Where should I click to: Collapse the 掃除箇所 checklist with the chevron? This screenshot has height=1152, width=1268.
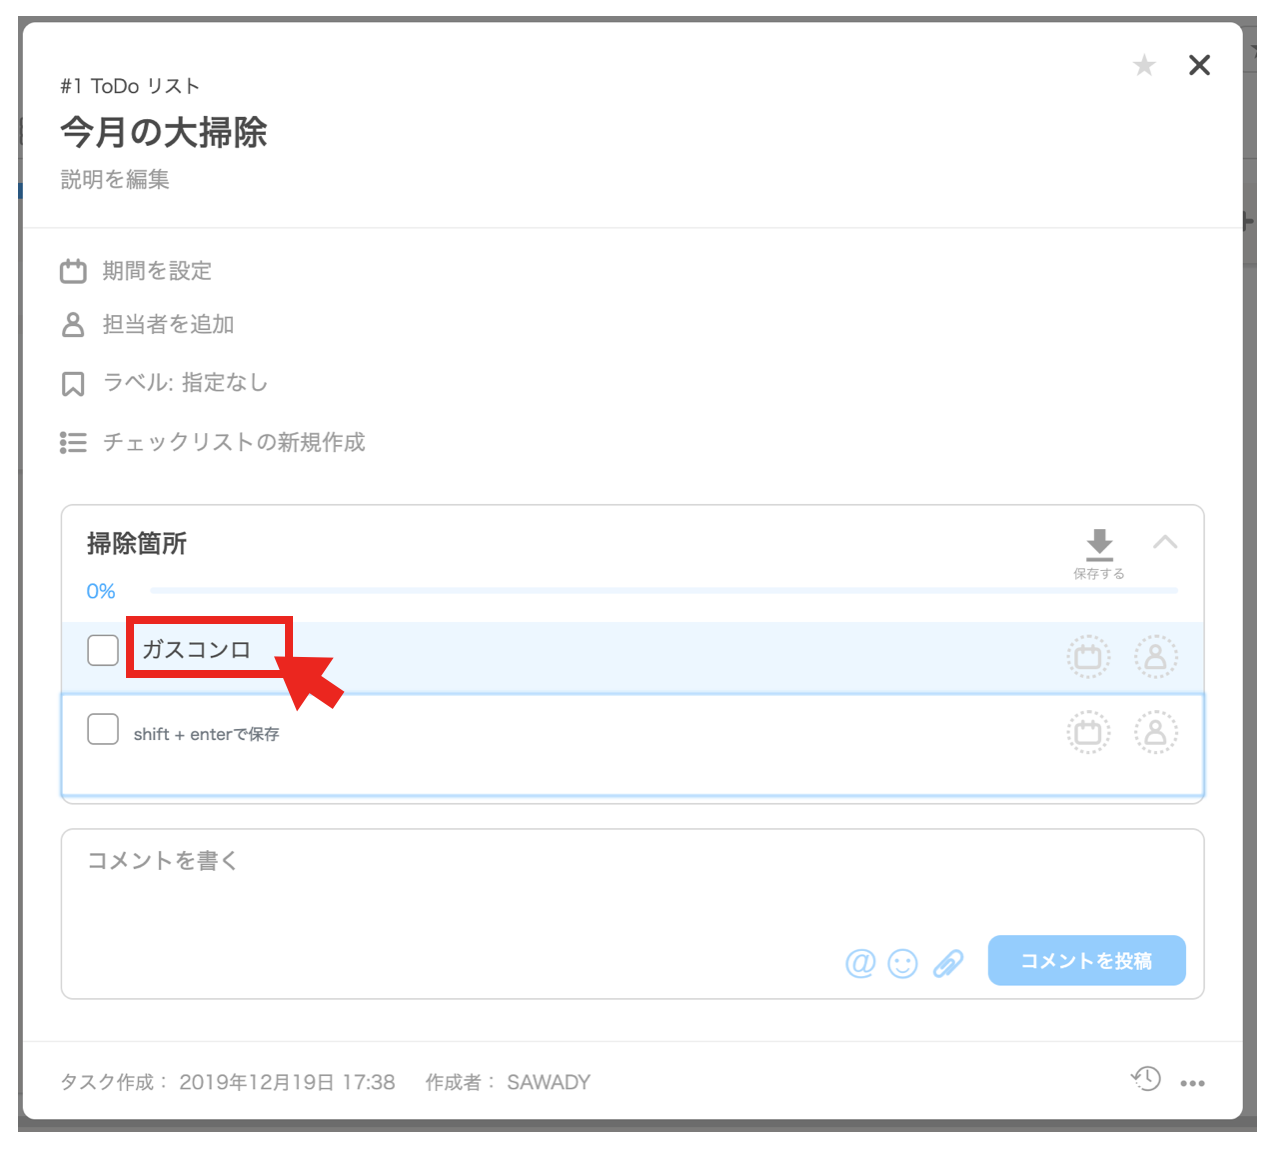(x=1165, y=543)
